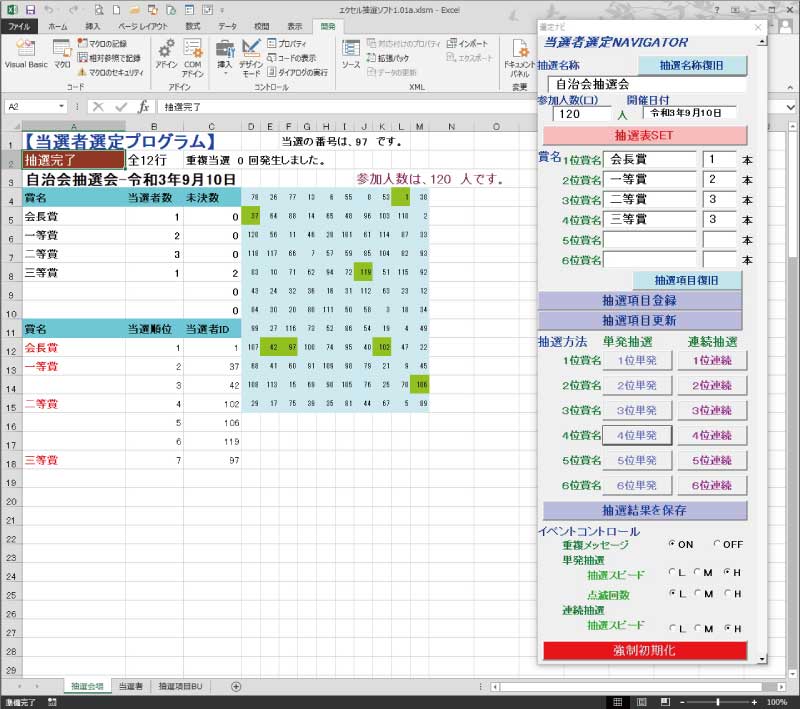Click the 1位単発 draw button

click(x=637, y=361)
